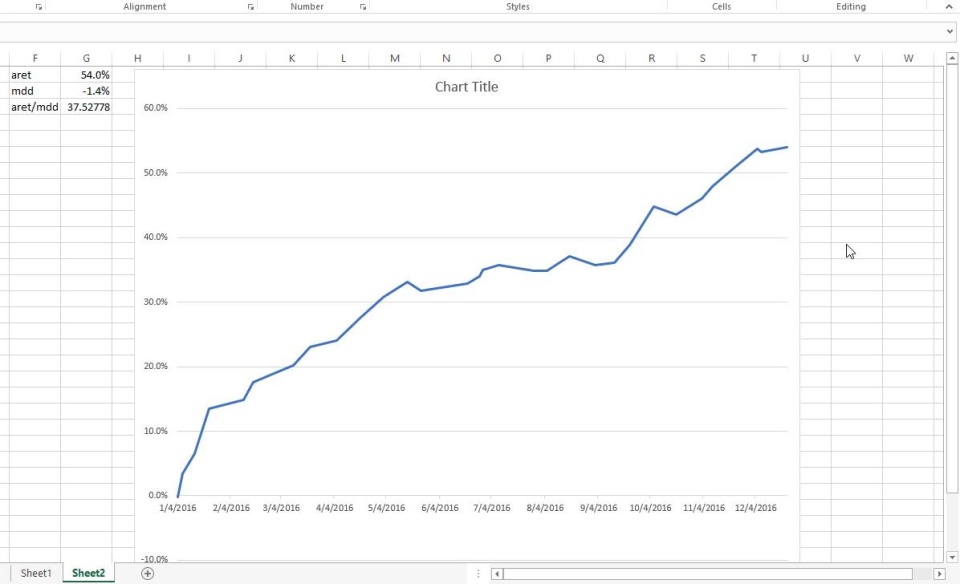The image size is (960, 584).
Task: Select column S header
Action: (703, 58)
